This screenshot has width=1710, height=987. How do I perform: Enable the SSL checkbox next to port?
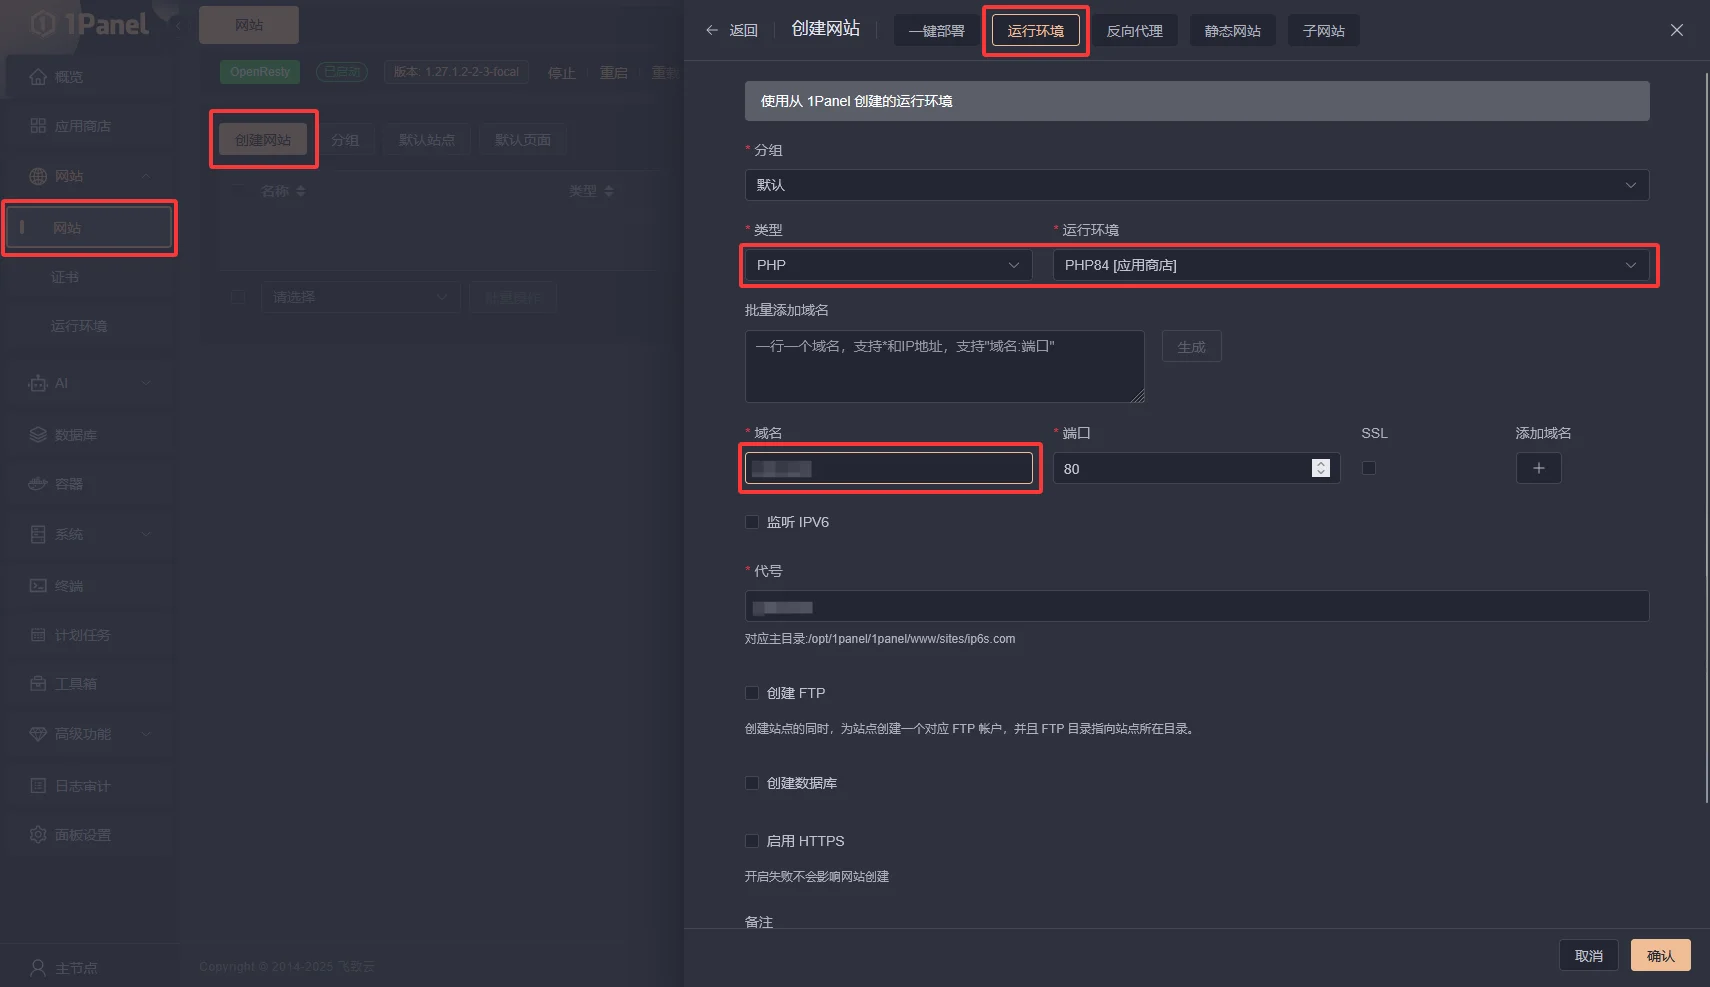[1369, 468]
